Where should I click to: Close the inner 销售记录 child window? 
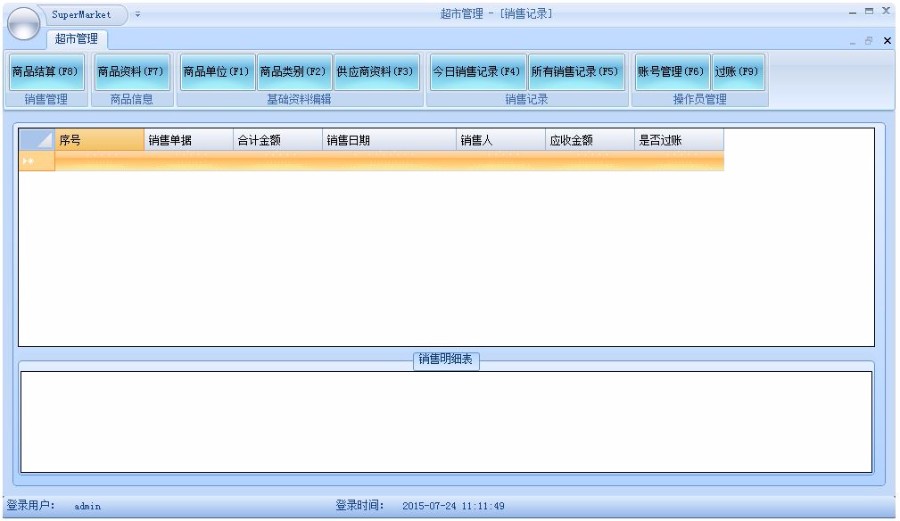pyautogui.click(x=887, y=41)
